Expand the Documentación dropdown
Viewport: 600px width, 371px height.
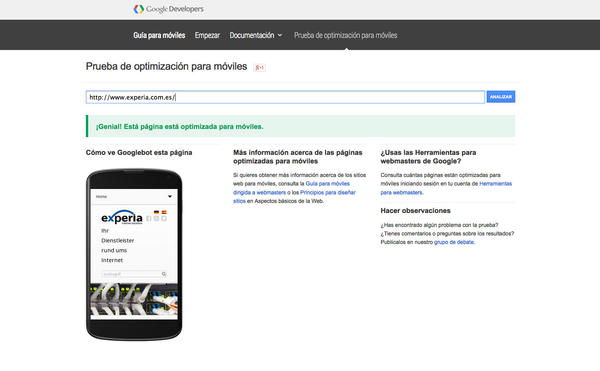pyautogui.click(x=256, y=35)
